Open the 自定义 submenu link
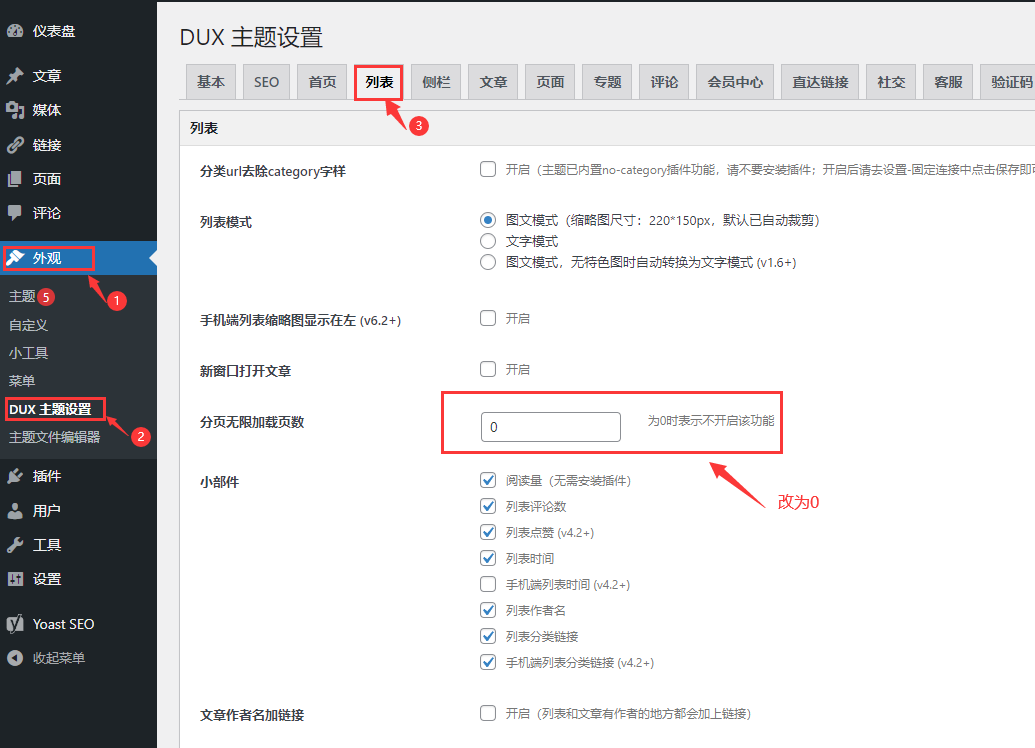The width and height of the screenshot is (1035, 748). tap(28, 325)
